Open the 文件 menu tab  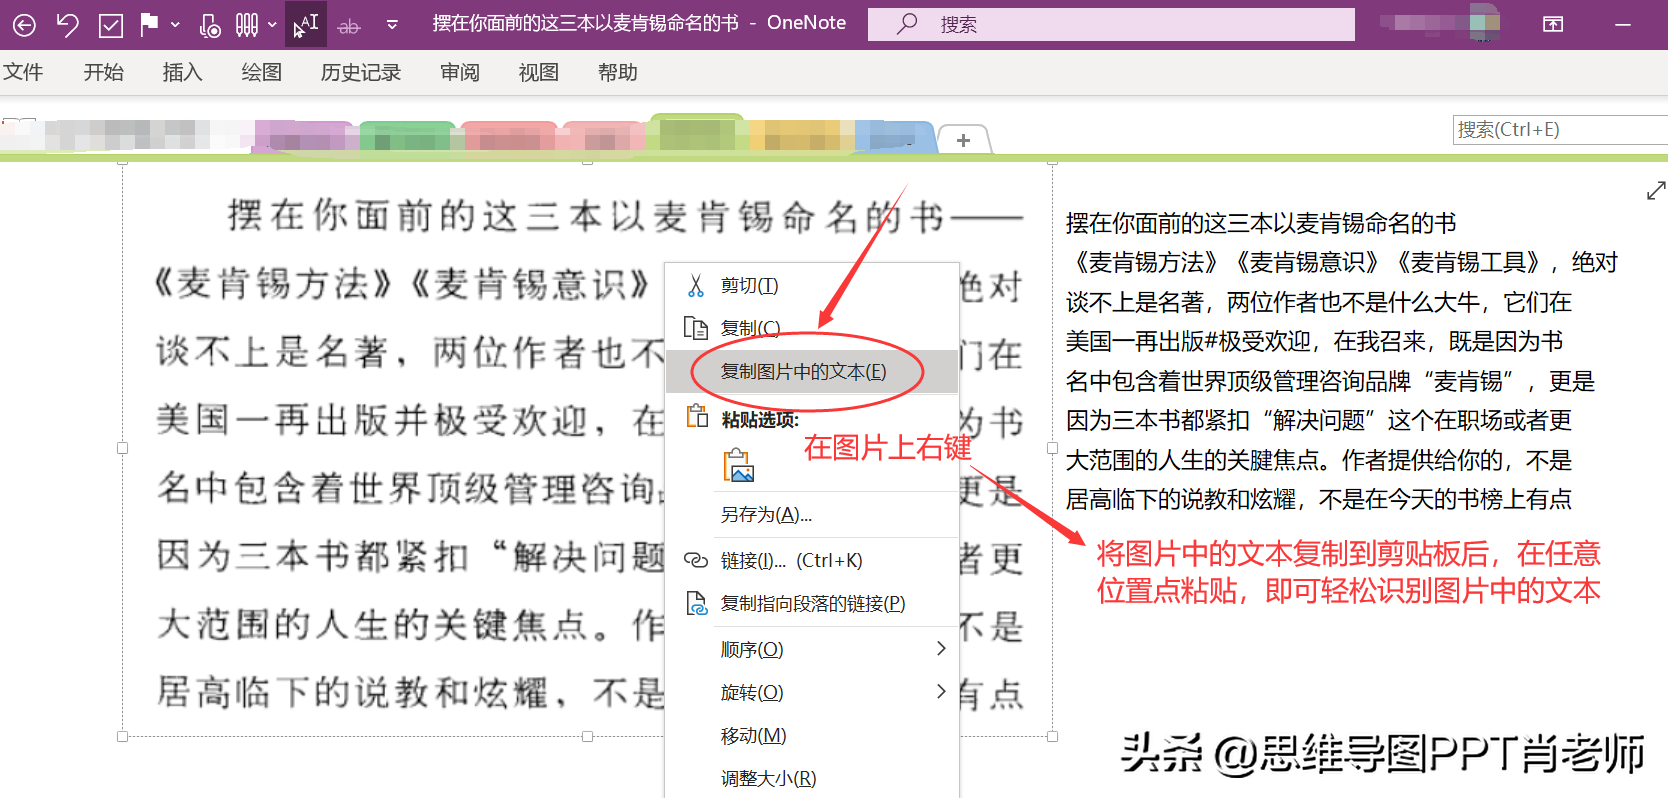point(23,72)
